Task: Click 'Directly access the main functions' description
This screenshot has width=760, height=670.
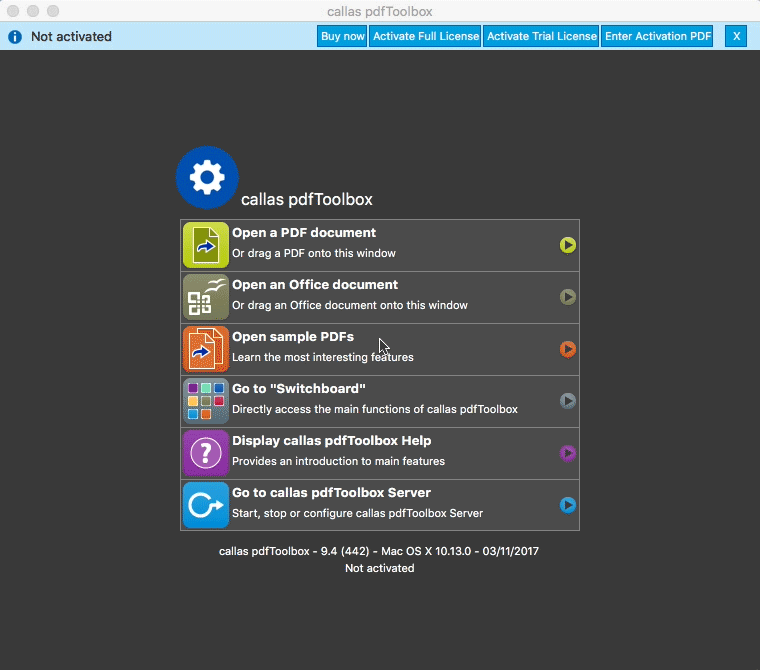Action: [375, 409]
